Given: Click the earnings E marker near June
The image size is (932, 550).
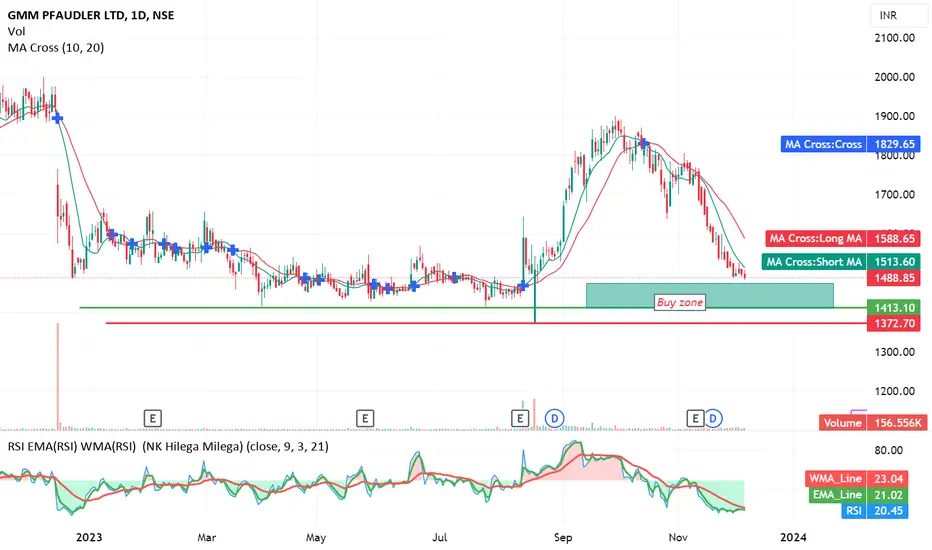Looking at the screenshot, I should click(365, 419).
